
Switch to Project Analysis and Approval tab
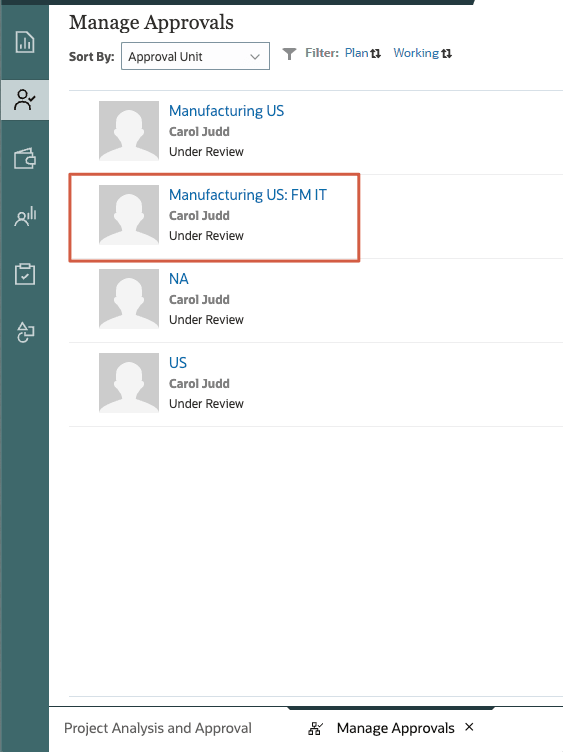pos(158,728)
